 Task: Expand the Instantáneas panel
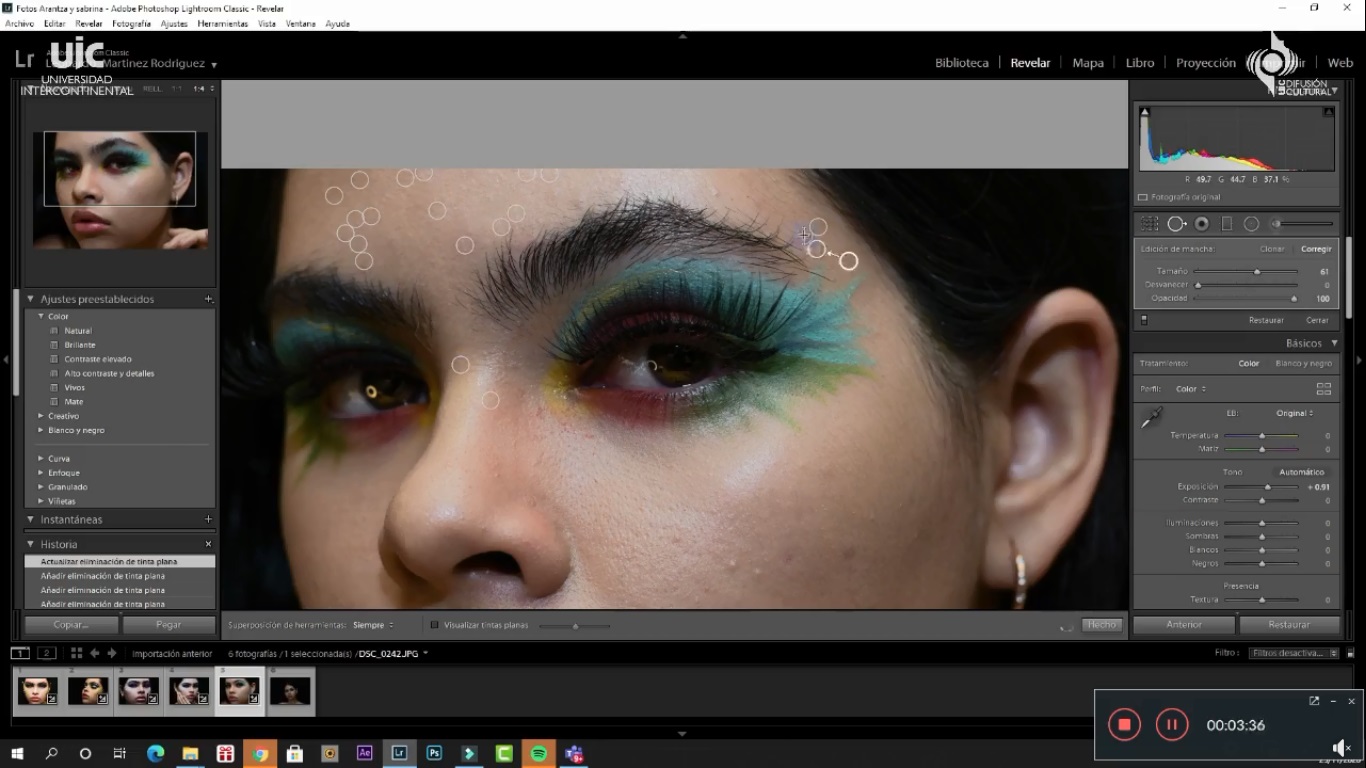(x=30, y=519)
